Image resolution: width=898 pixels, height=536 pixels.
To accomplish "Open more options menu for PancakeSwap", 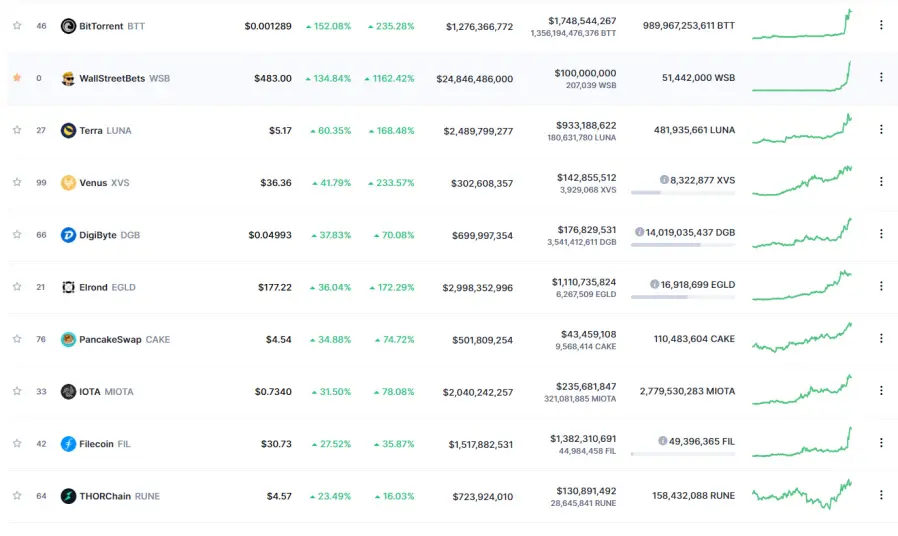I will [x=881, y=338].
